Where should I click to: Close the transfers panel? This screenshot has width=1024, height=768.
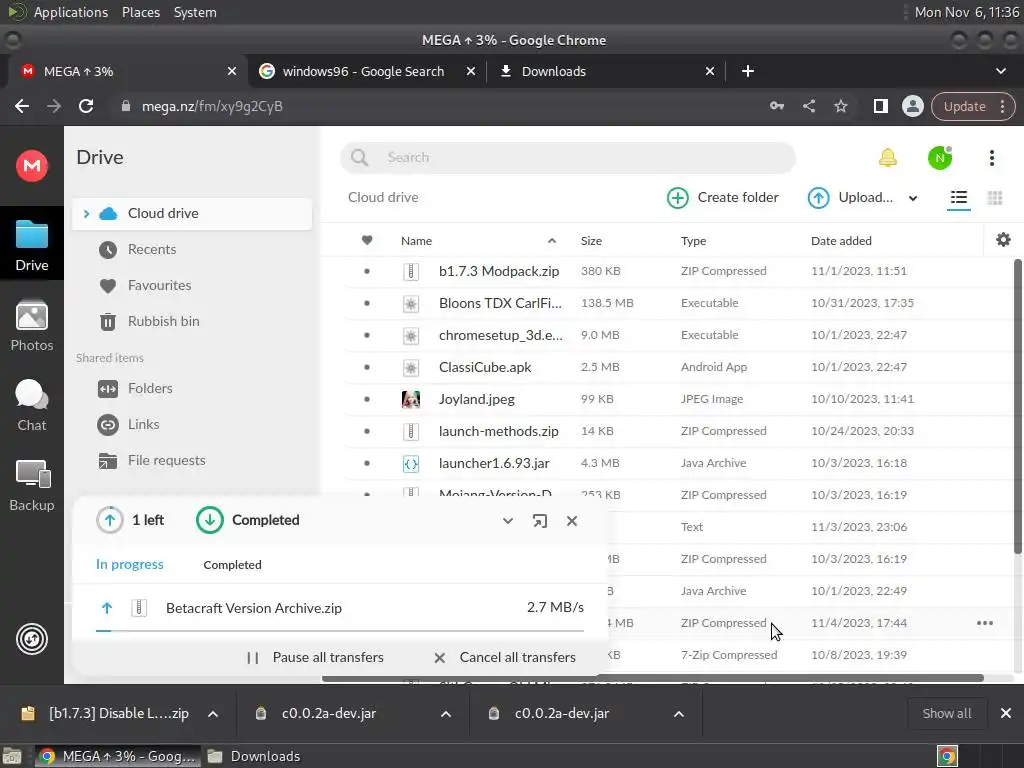(572, 521)
